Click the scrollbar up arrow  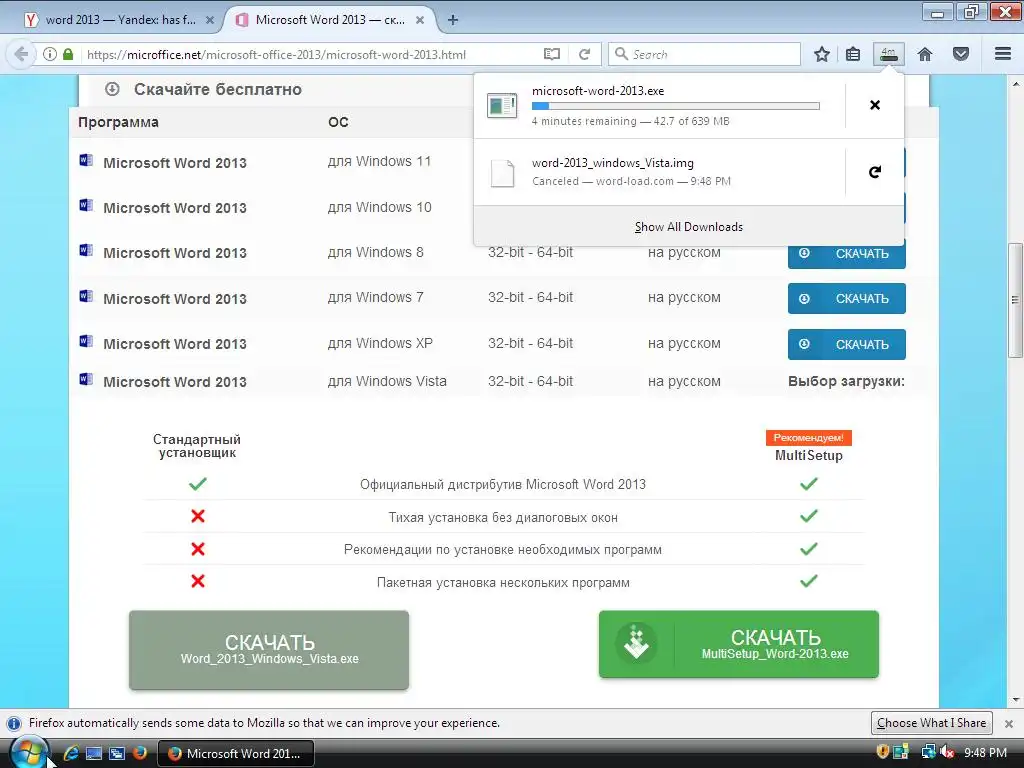pos(1016,84)
